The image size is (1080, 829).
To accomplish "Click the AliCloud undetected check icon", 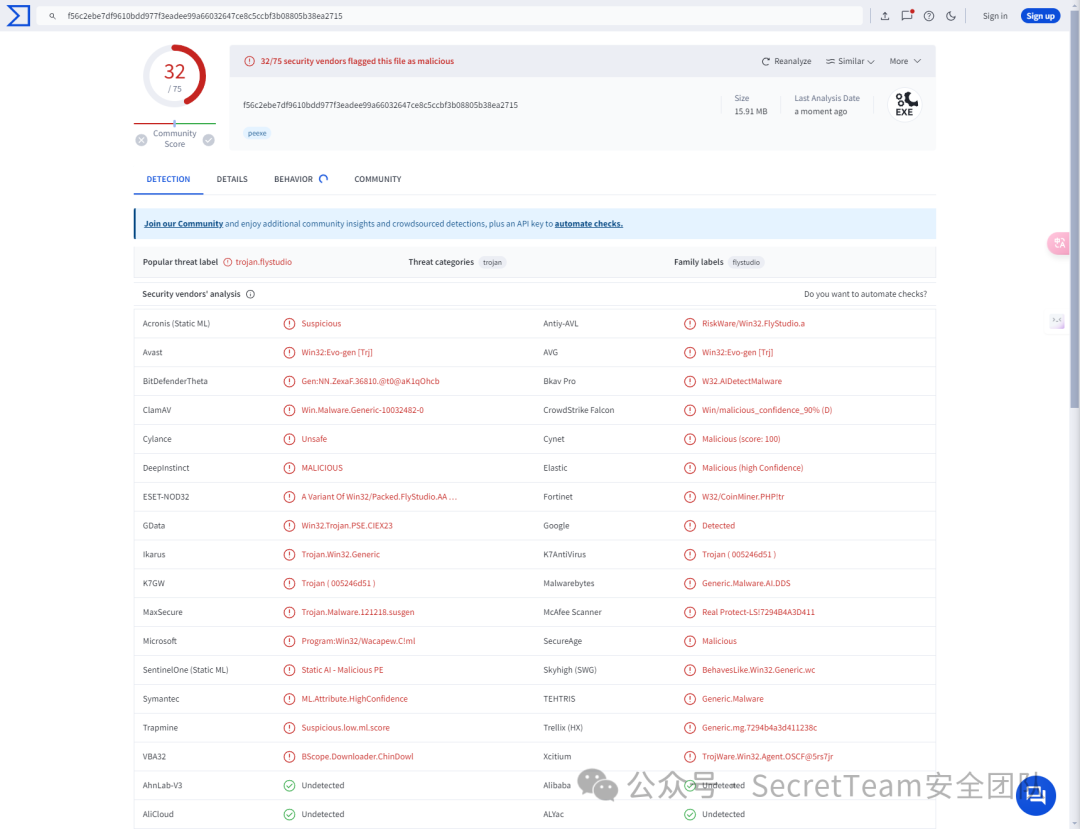I will 289,815.
